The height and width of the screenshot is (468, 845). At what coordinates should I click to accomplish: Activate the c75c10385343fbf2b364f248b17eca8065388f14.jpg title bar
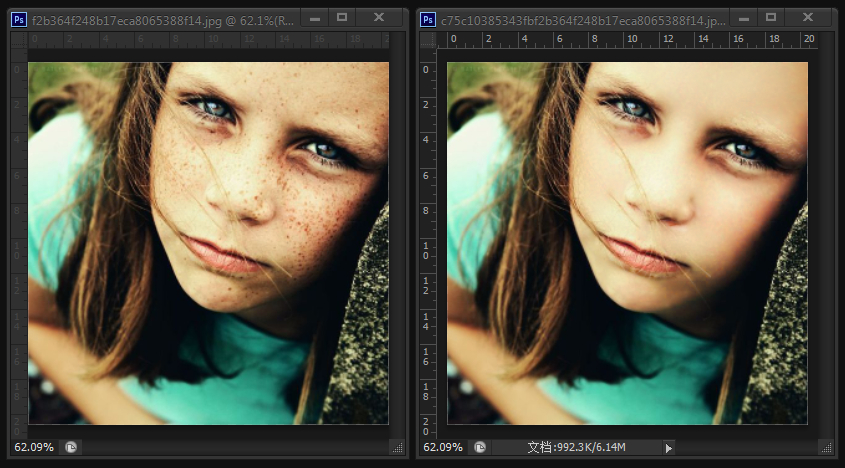coord(580,18)
